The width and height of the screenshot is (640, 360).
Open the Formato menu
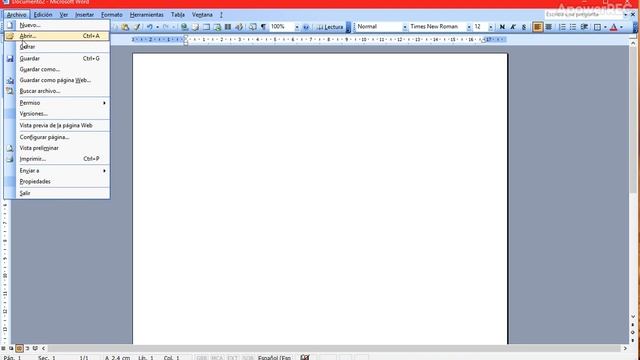point(111,15)
